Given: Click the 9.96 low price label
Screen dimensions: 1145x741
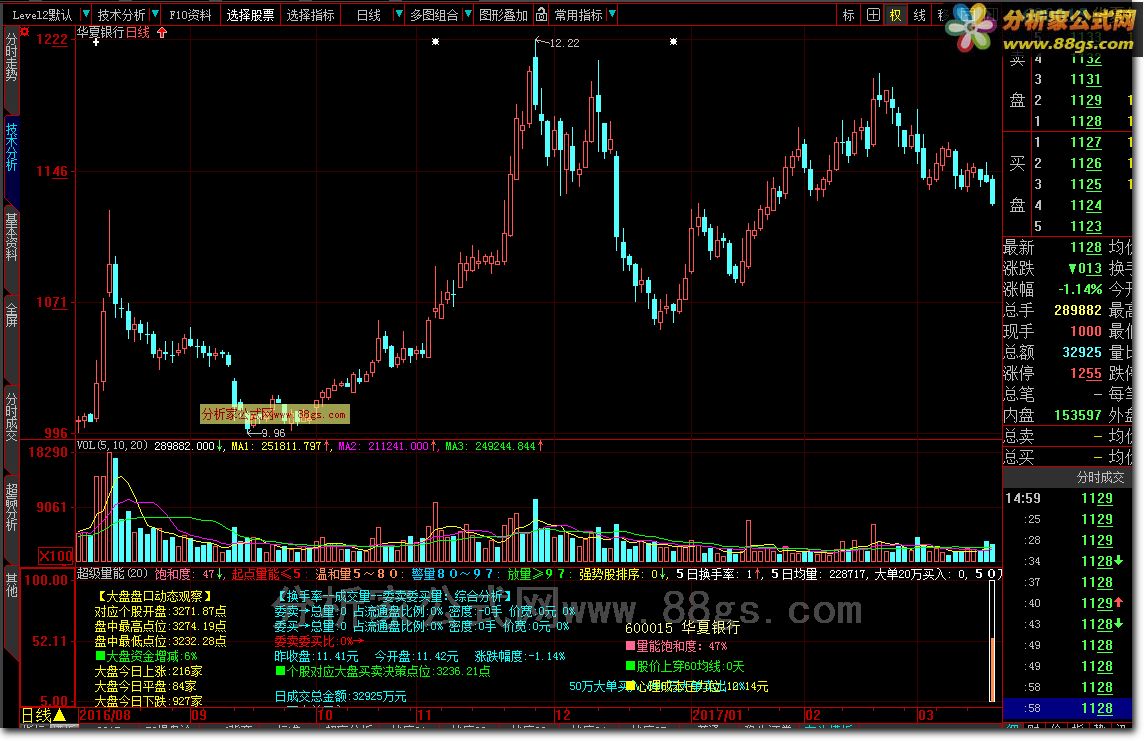Looking at the screenshot, I should tap(273, 433).
